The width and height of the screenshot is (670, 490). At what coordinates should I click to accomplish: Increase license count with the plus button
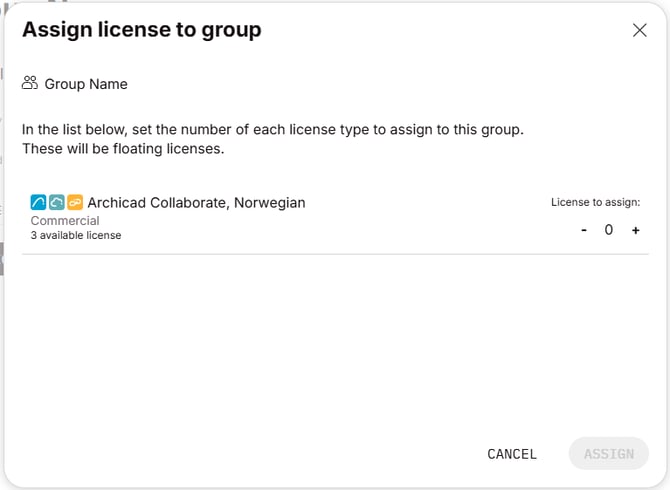(x=635, y=230)
